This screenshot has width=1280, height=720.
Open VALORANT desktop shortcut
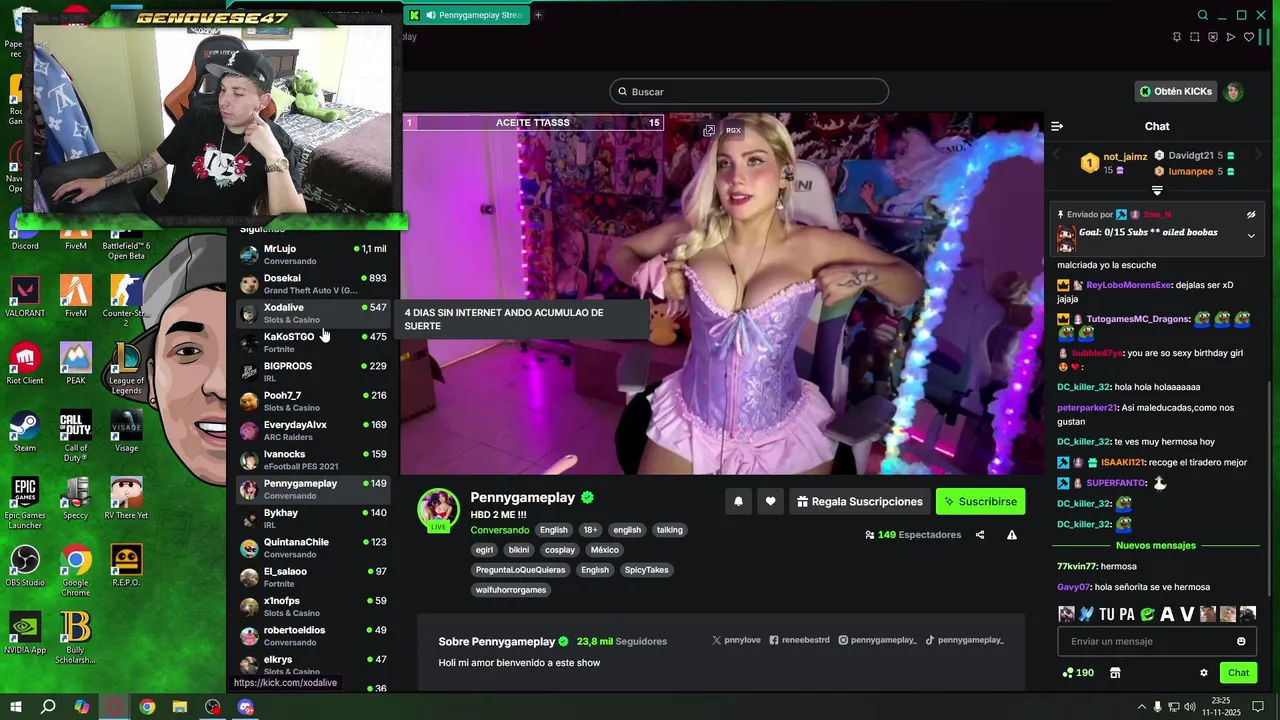(x=25, y=297)
